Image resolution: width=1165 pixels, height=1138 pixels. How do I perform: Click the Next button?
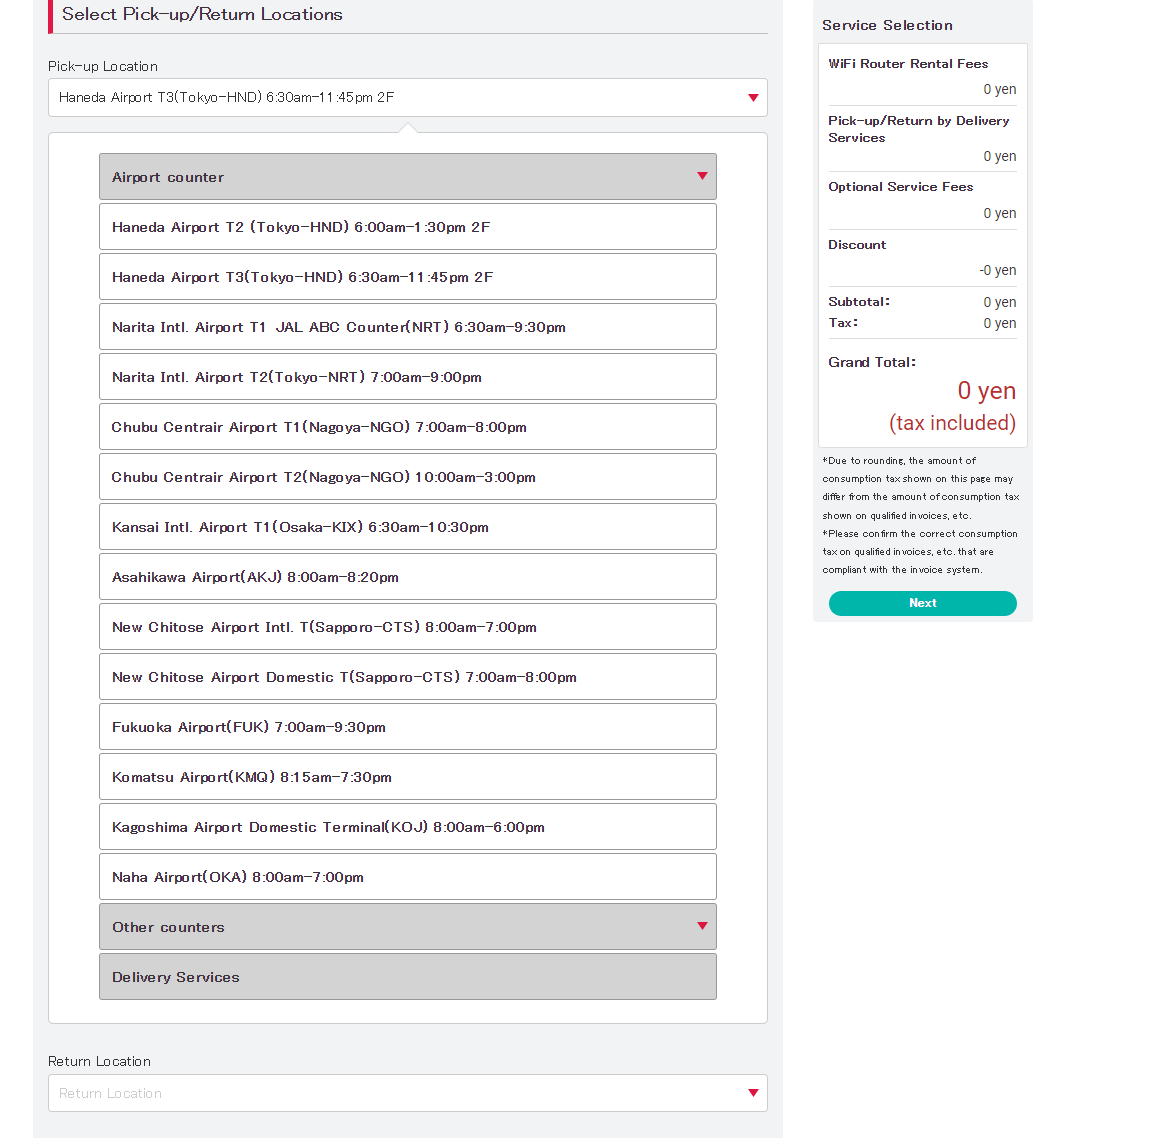(x=922, y=603)
